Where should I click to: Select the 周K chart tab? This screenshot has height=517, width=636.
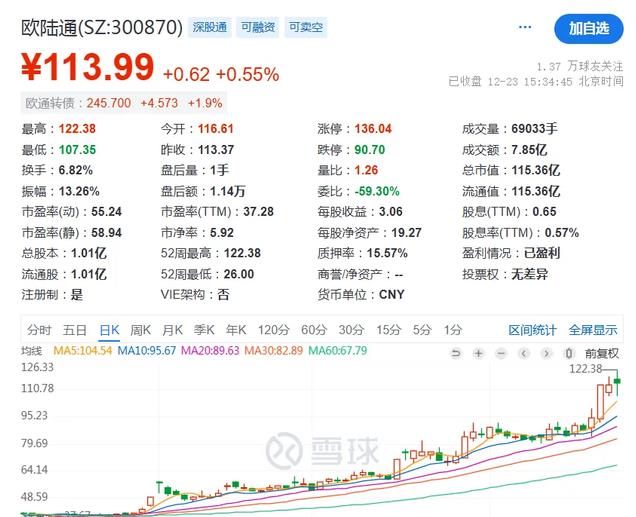coord(140,330)
